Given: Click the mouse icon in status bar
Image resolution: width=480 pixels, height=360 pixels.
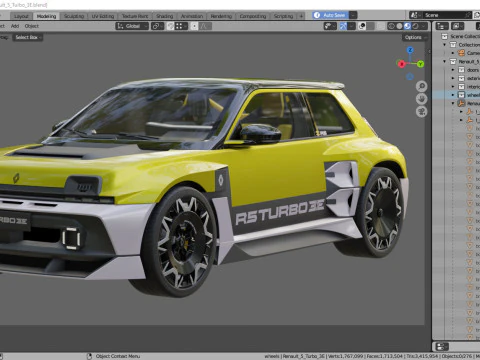Looking at the screenshot, I should (89, 356).
